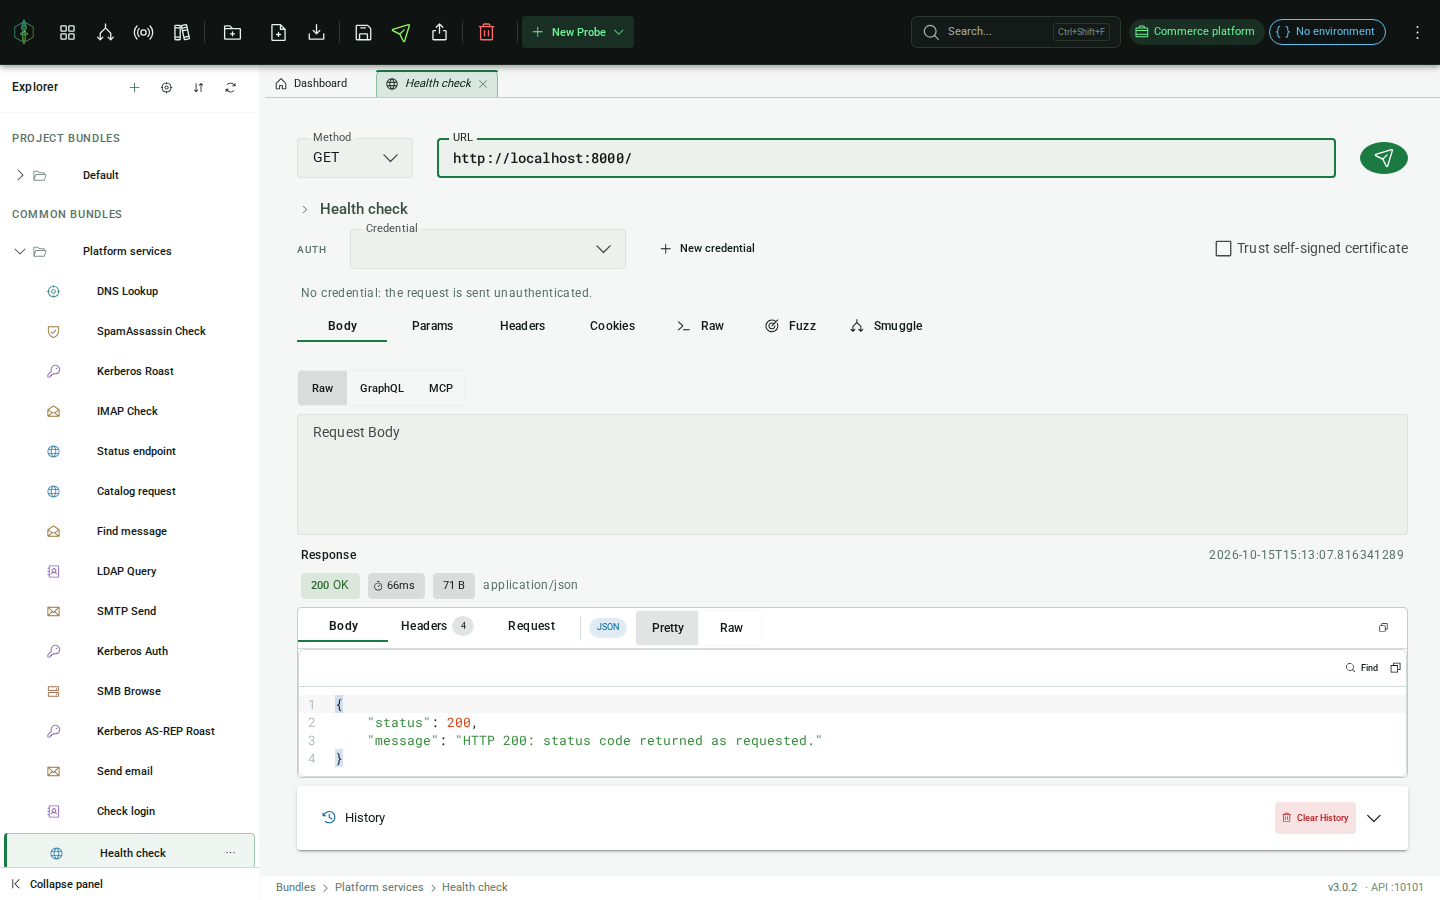Screen dimensions: 1440x900
Task: Click the URL input field
Action: click(886, 158)
